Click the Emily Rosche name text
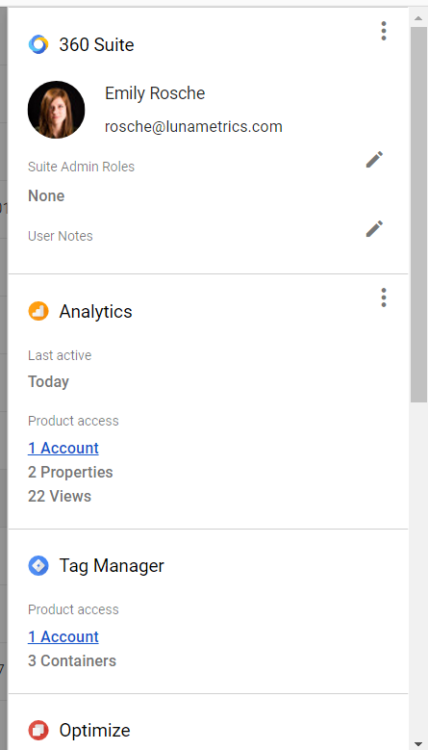This screenshot has width=428, height=750. click(x=155, y=93)
